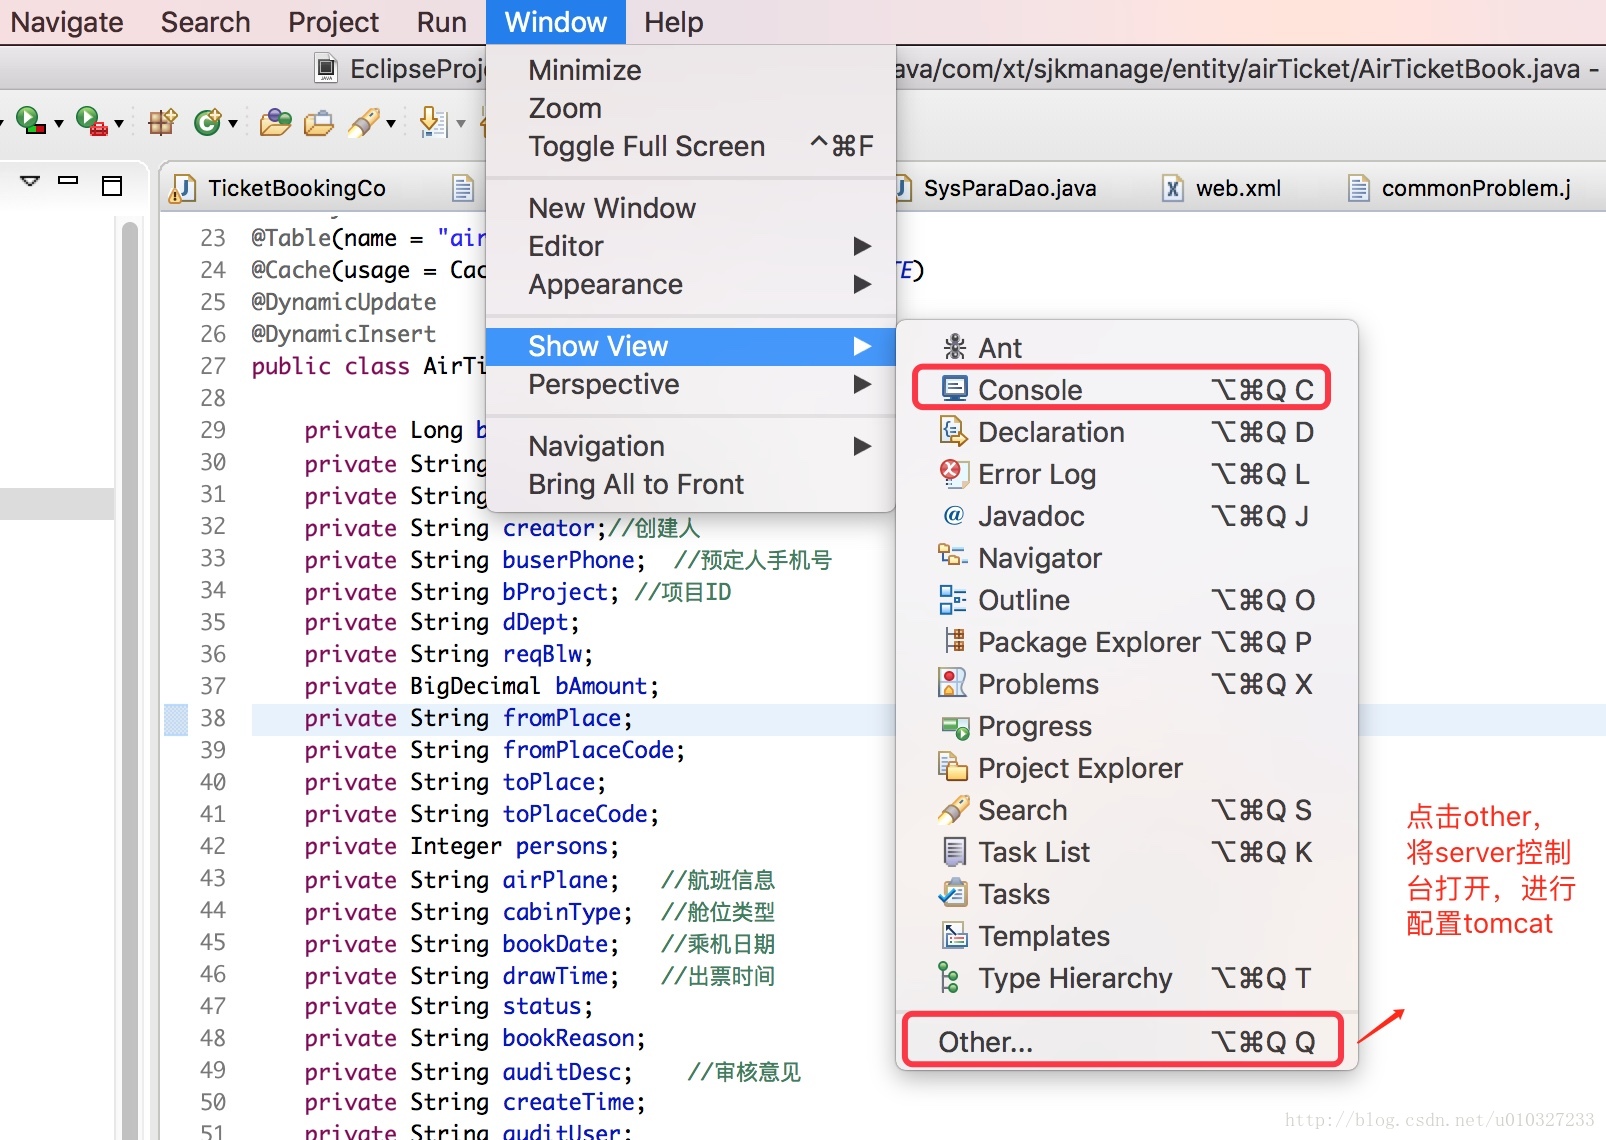Click the left panel vertical scrollbar
Viewport: 1606px width, 1140px height.
pos(129,680)
